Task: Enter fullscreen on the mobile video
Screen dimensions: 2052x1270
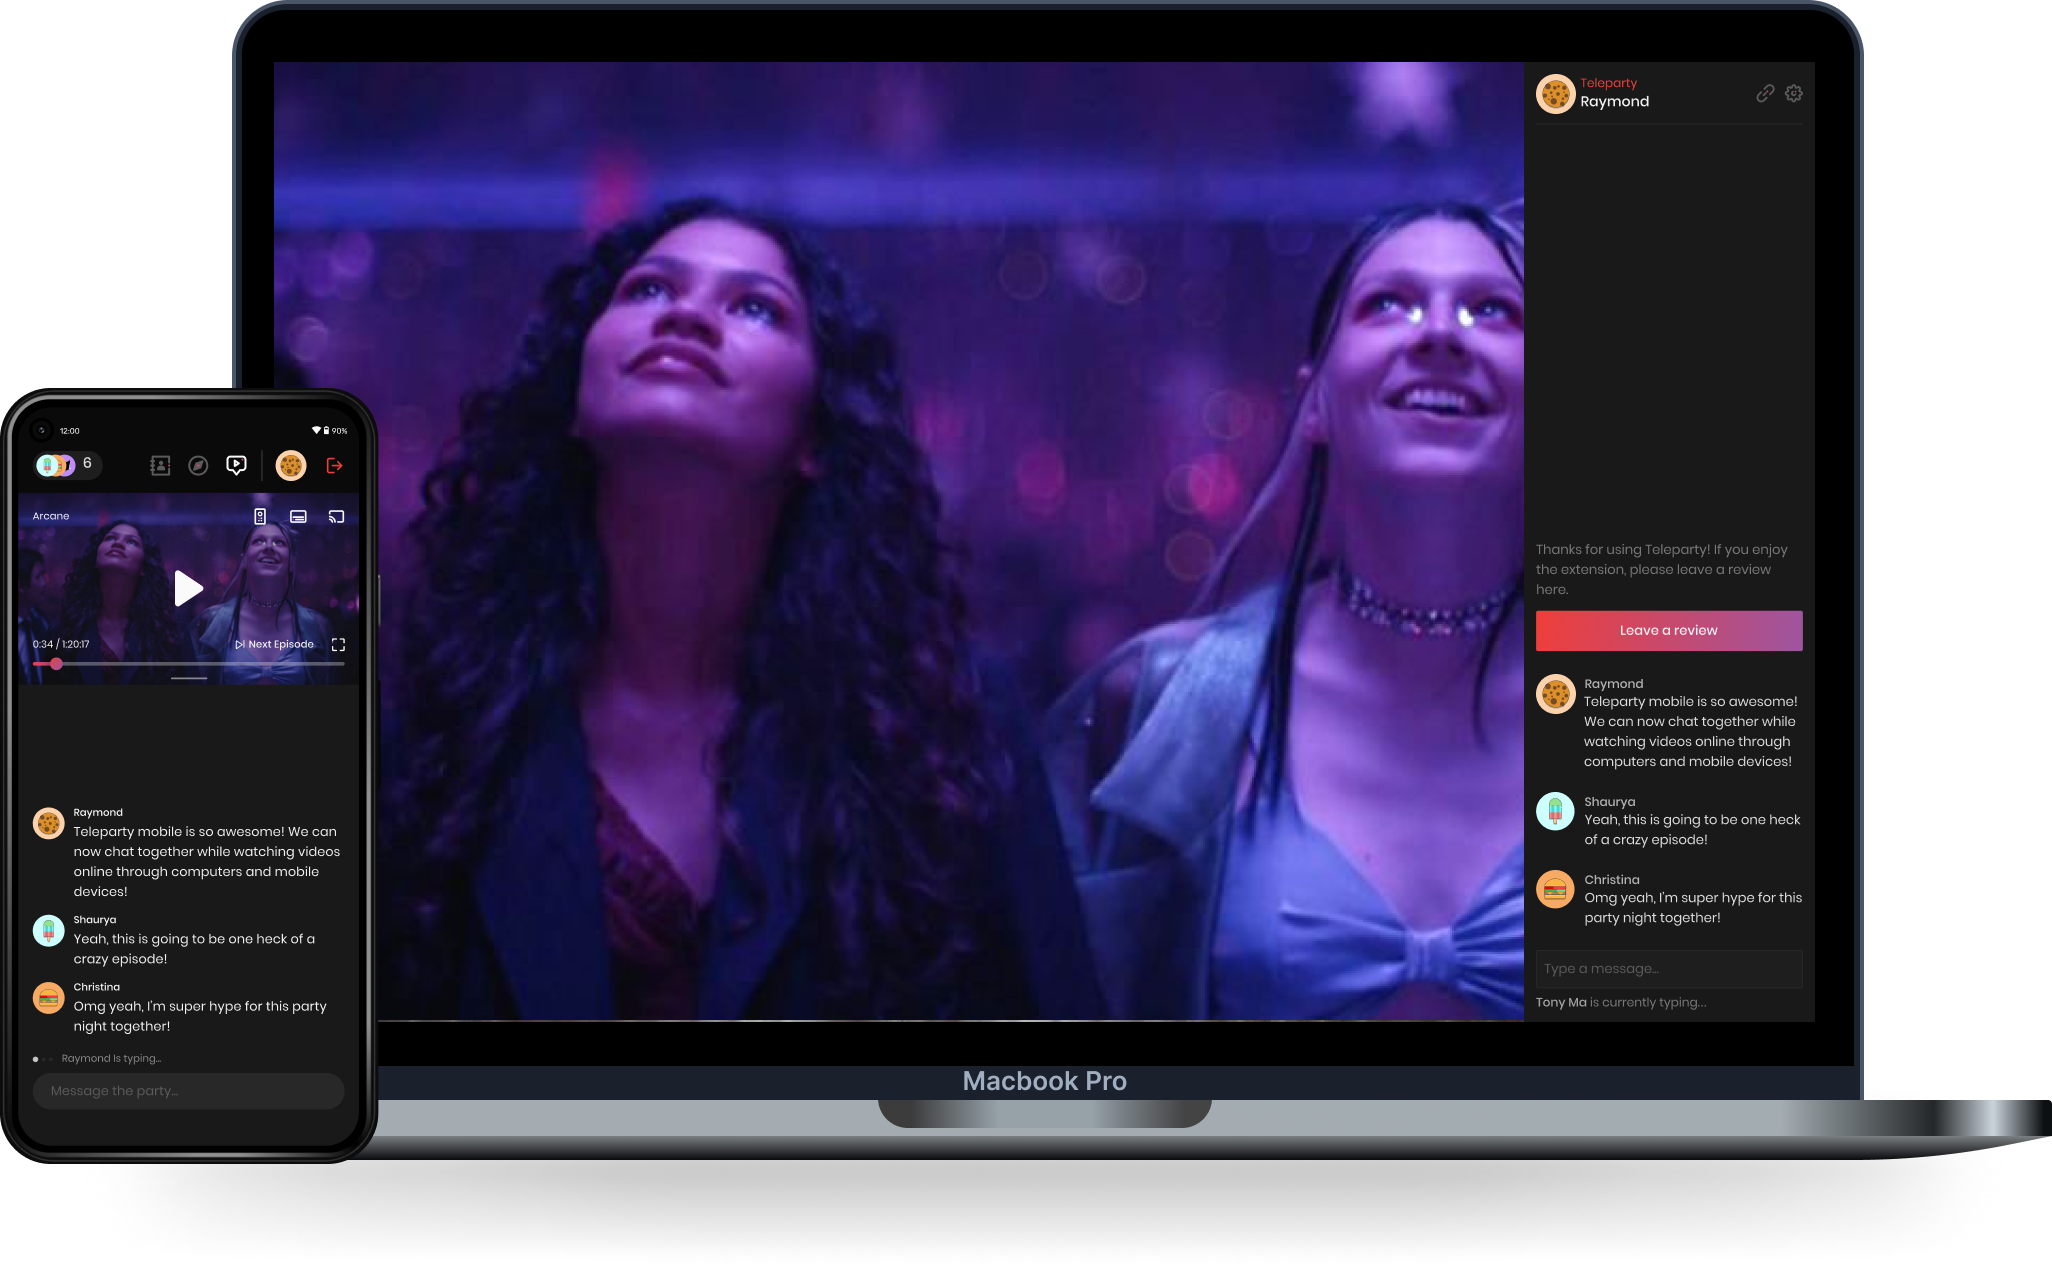Action: pyautogui.click(x=338, y=644)
